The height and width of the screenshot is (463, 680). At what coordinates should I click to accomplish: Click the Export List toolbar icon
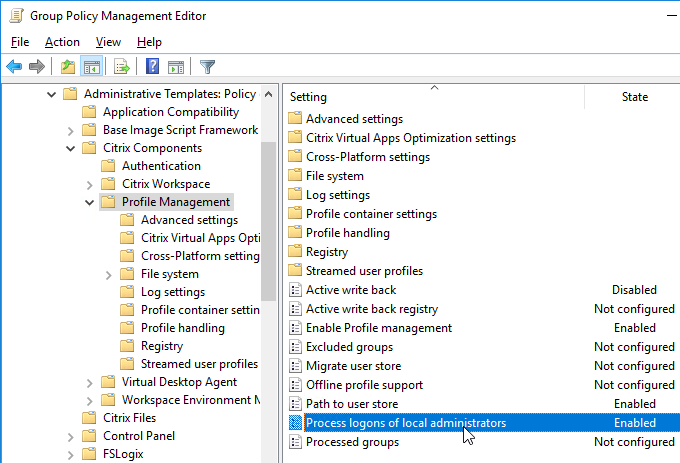(x=122, y=67)
